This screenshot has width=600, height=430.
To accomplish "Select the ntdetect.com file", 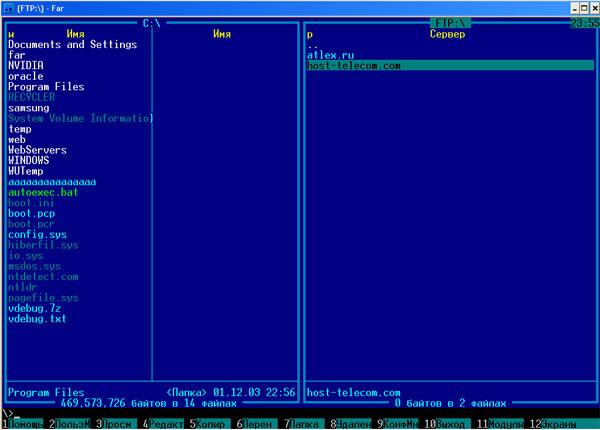I will 43,277.
